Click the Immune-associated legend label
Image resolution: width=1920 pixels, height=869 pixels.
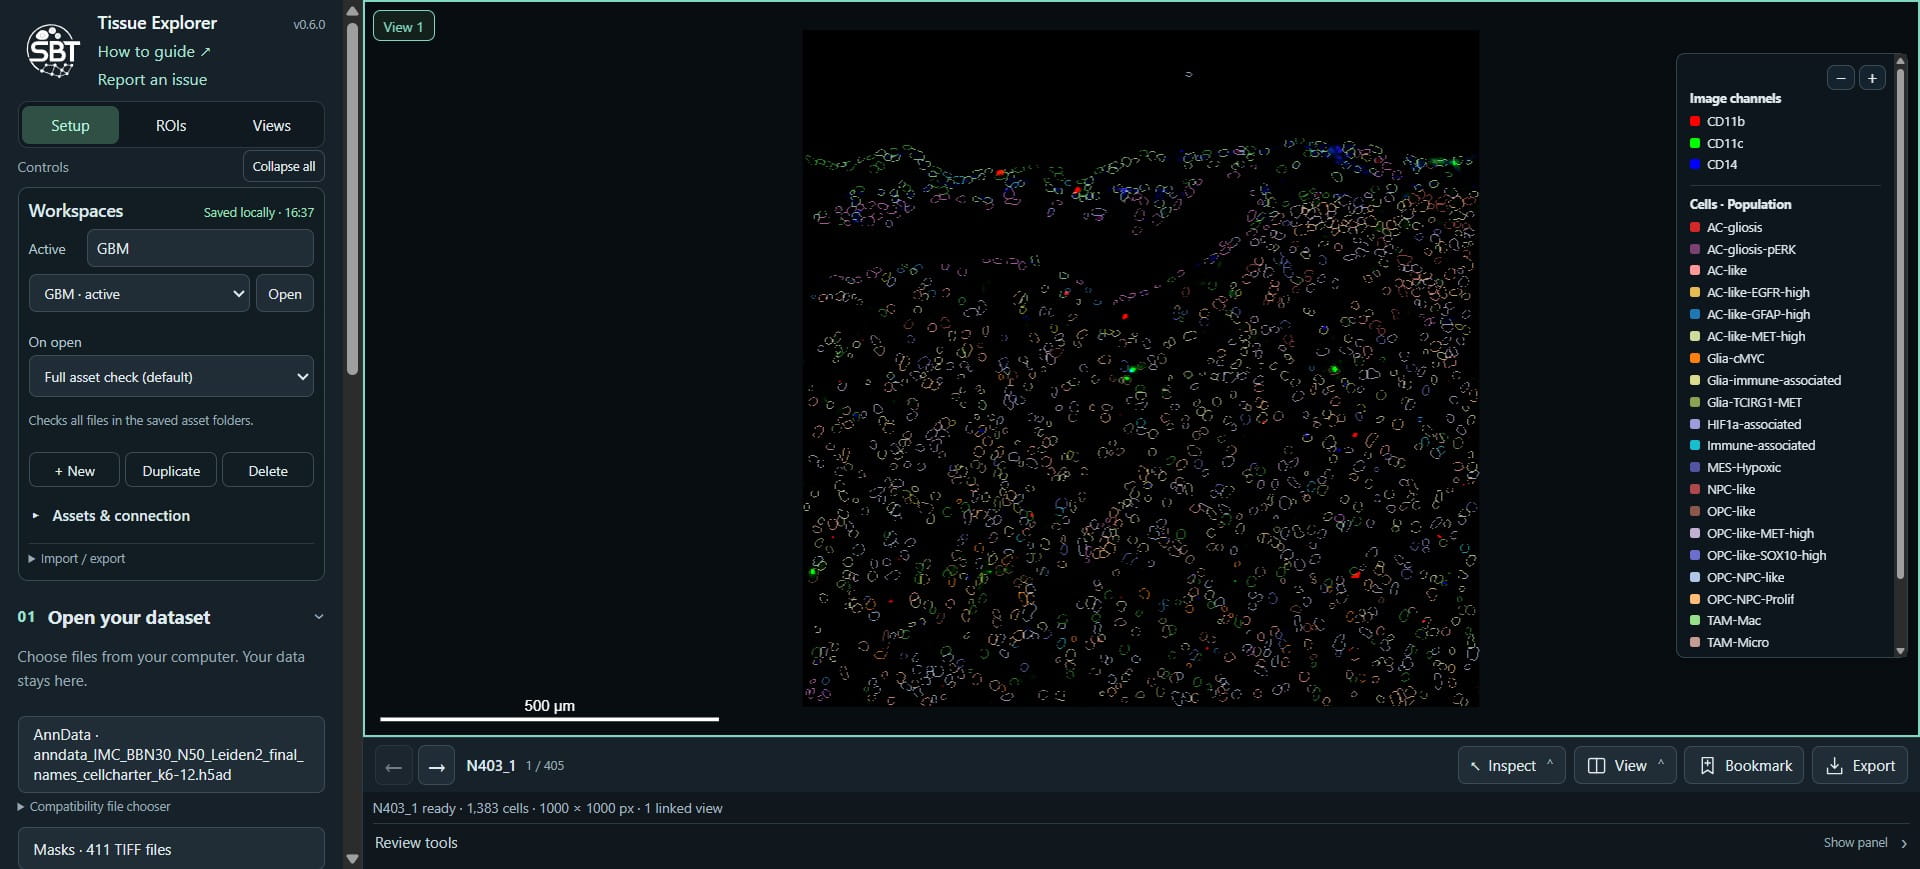coord(1761,446)
